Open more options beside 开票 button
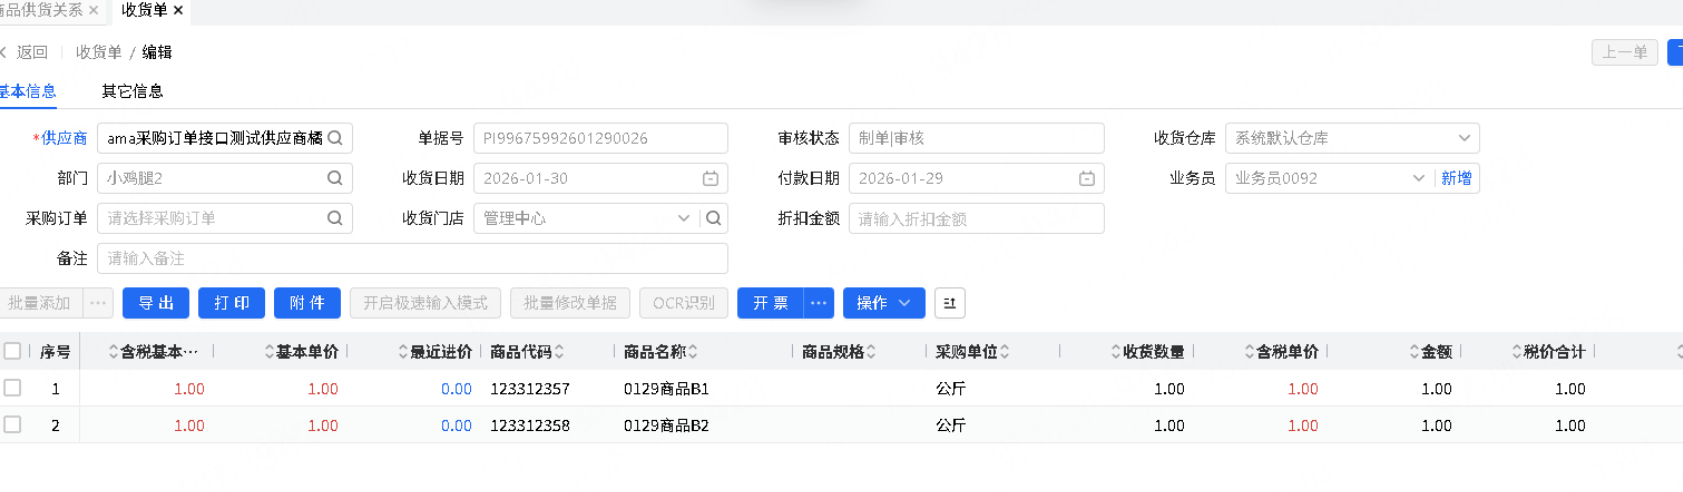1683x492 pixels. point(818,303)
